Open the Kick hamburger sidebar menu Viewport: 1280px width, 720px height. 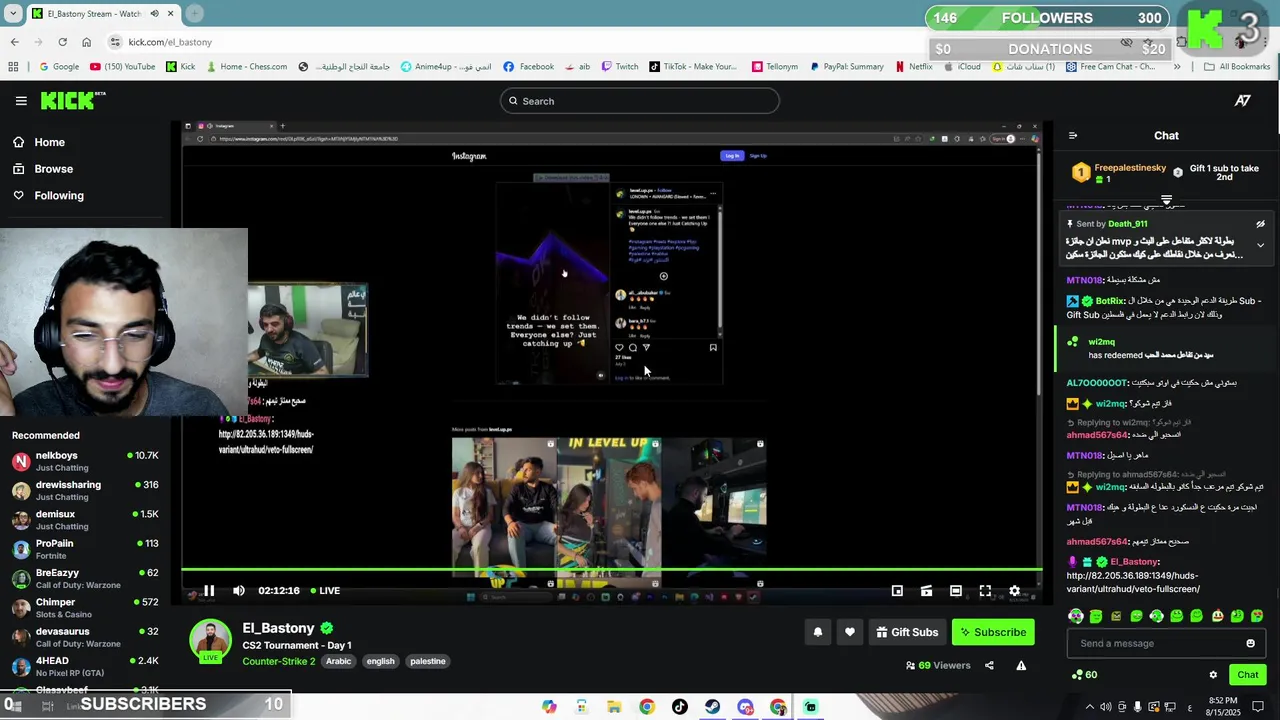click(21, 101)
